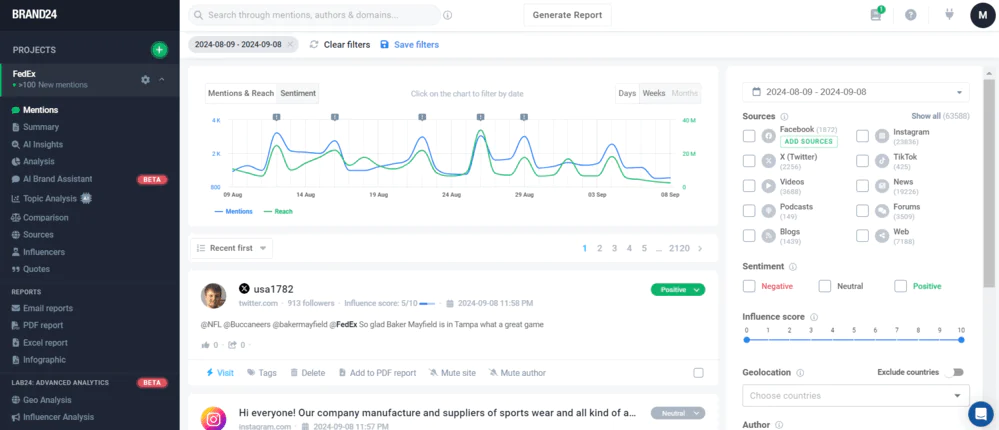Image resolution: width=999 pixels, height=430 pixels.
Task: Remove the date filter chip with X
Action: point(290,45)
